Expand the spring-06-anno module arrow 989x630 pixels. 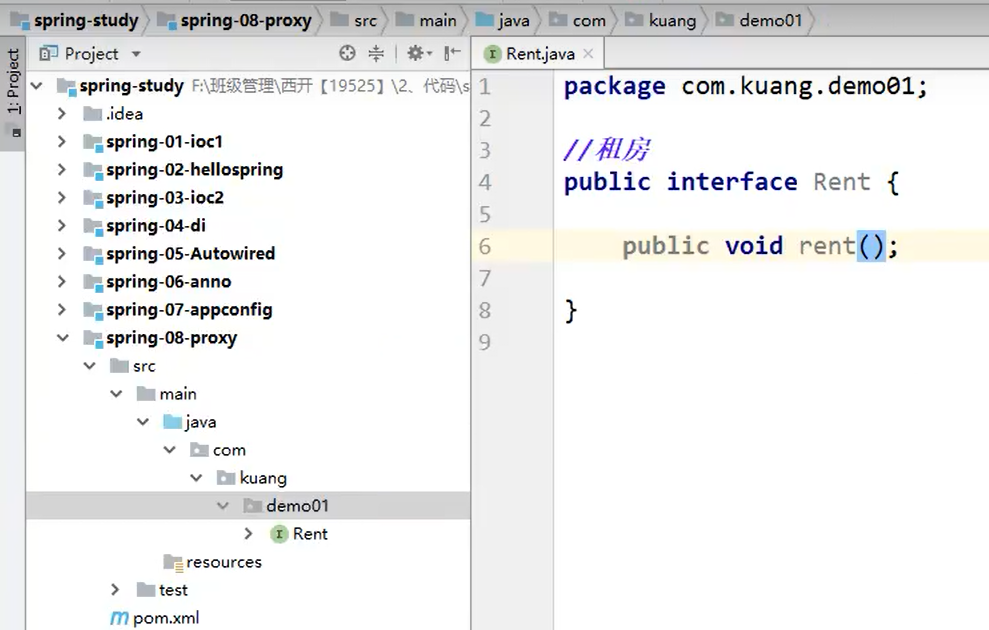coord(62,281)
